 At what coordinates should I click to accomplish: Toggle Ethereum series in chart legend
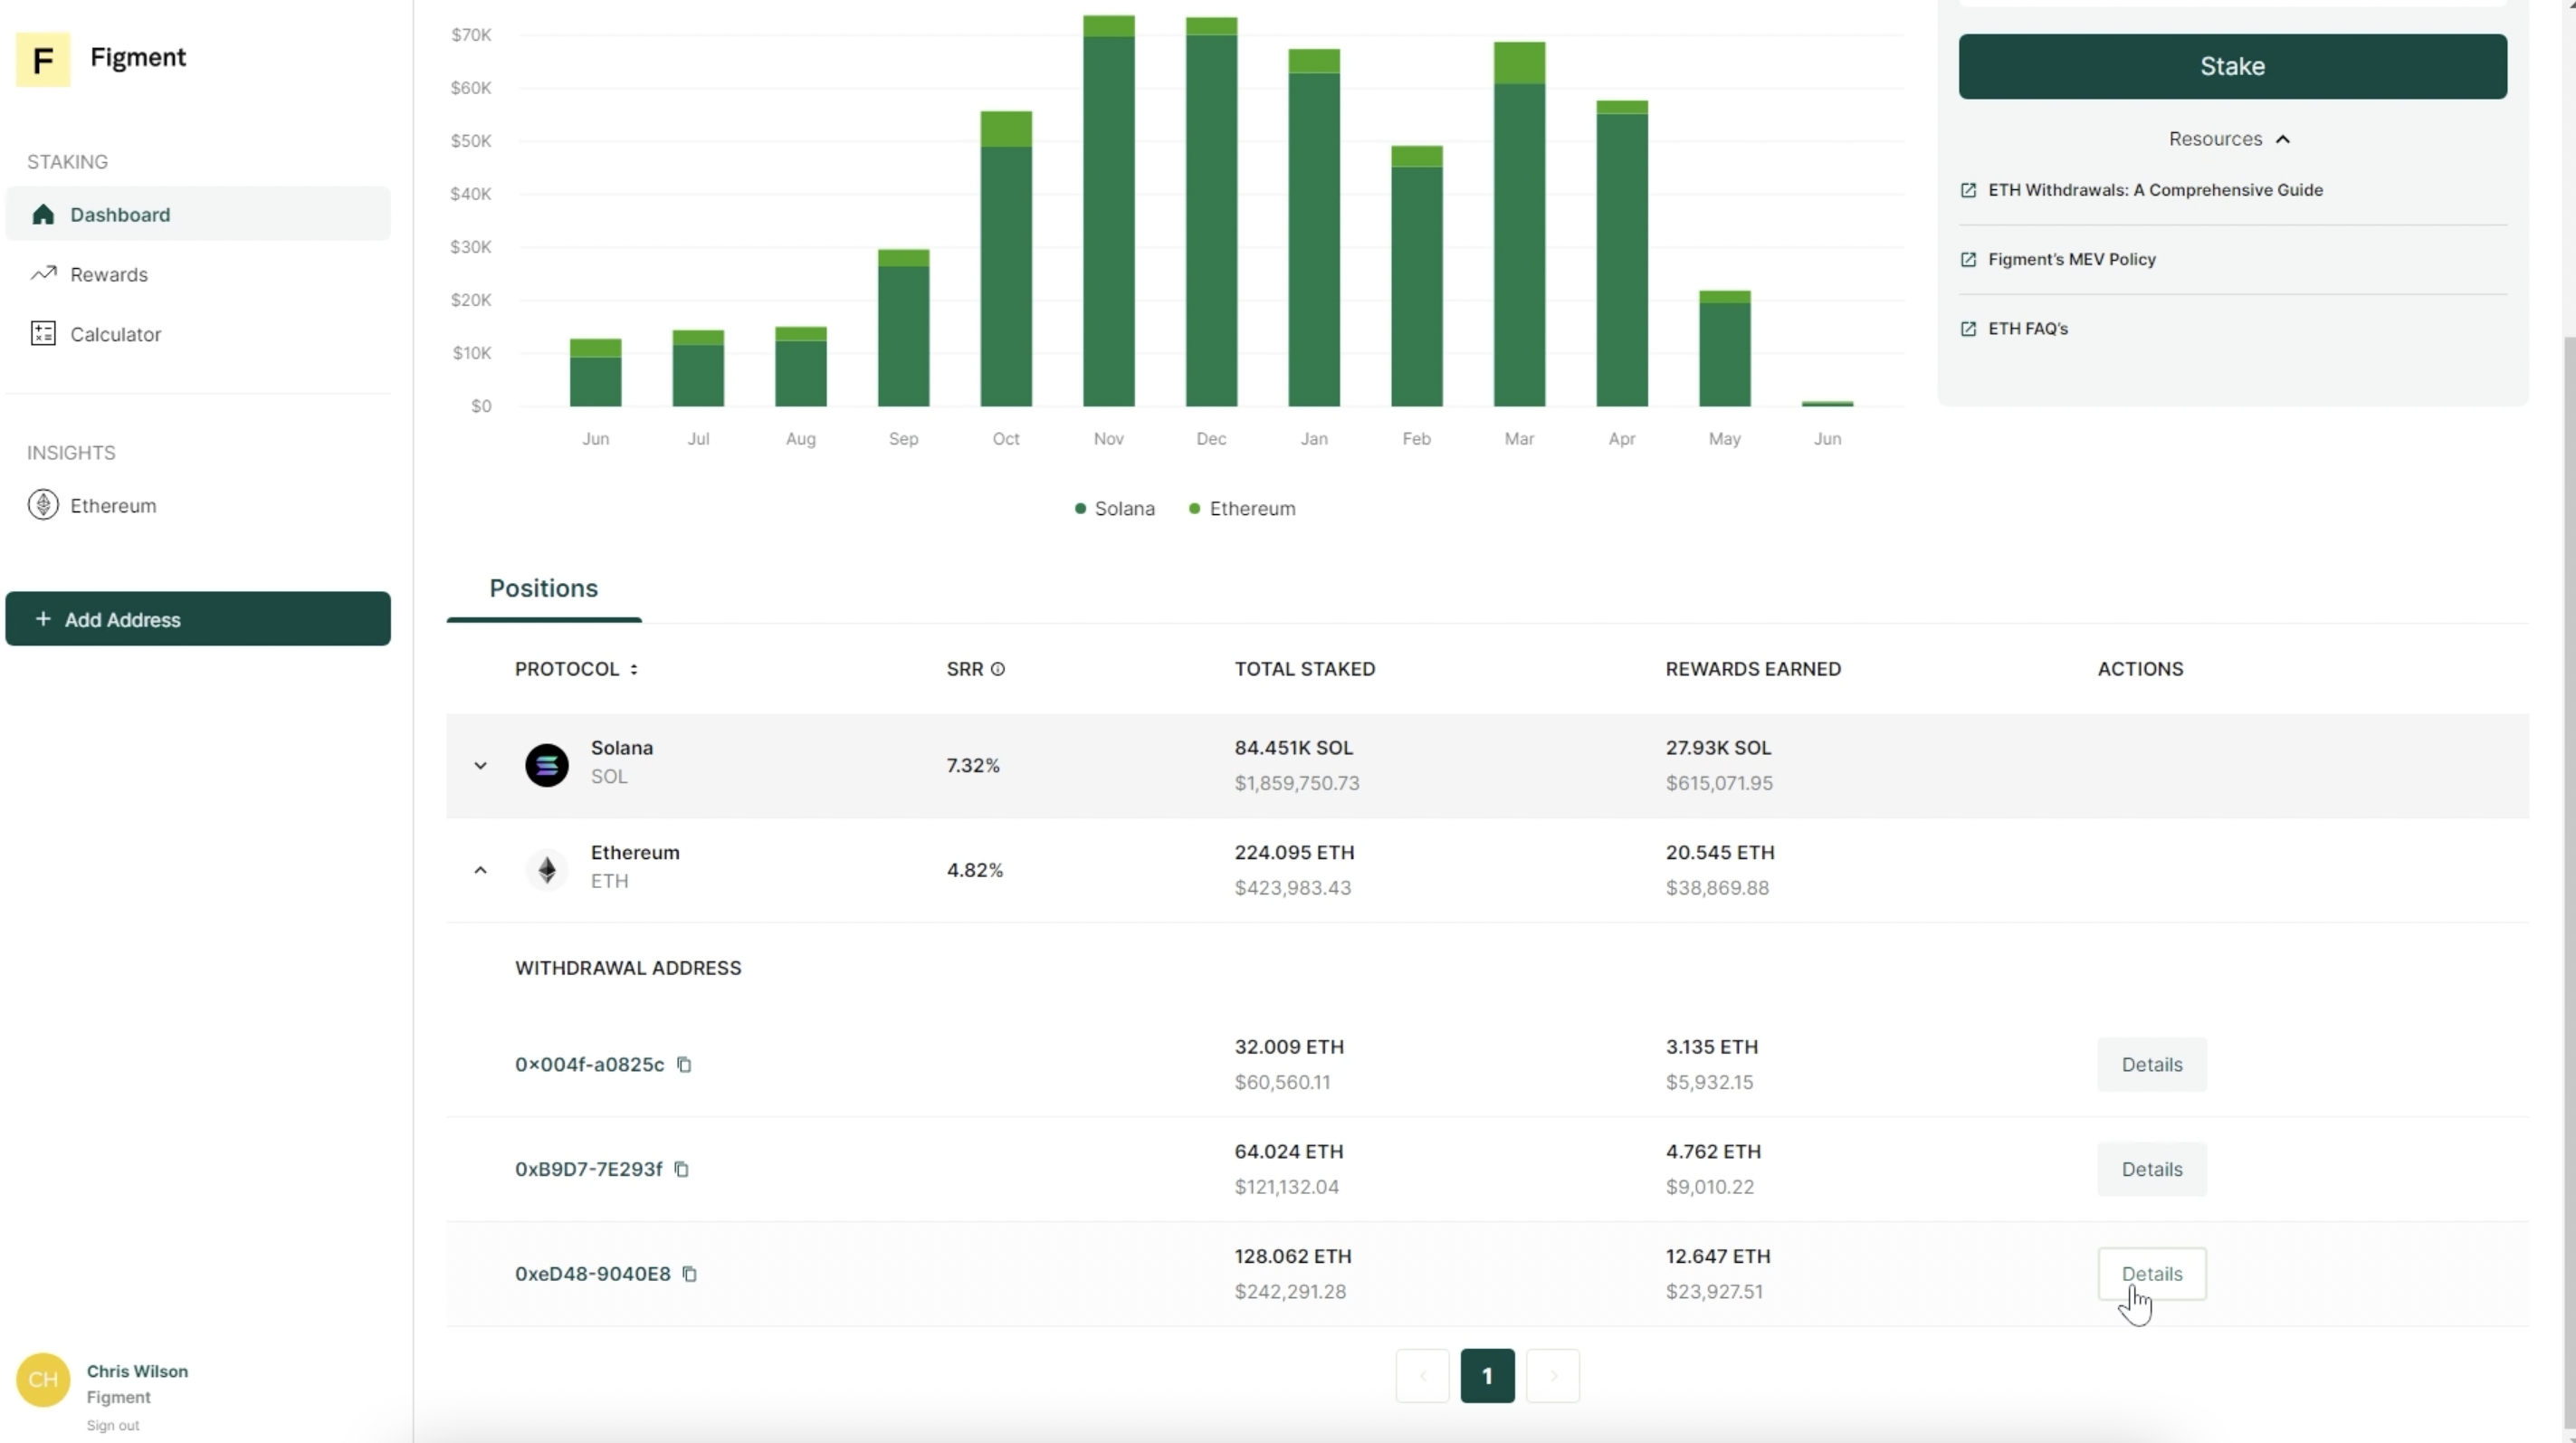(1242, 508)
